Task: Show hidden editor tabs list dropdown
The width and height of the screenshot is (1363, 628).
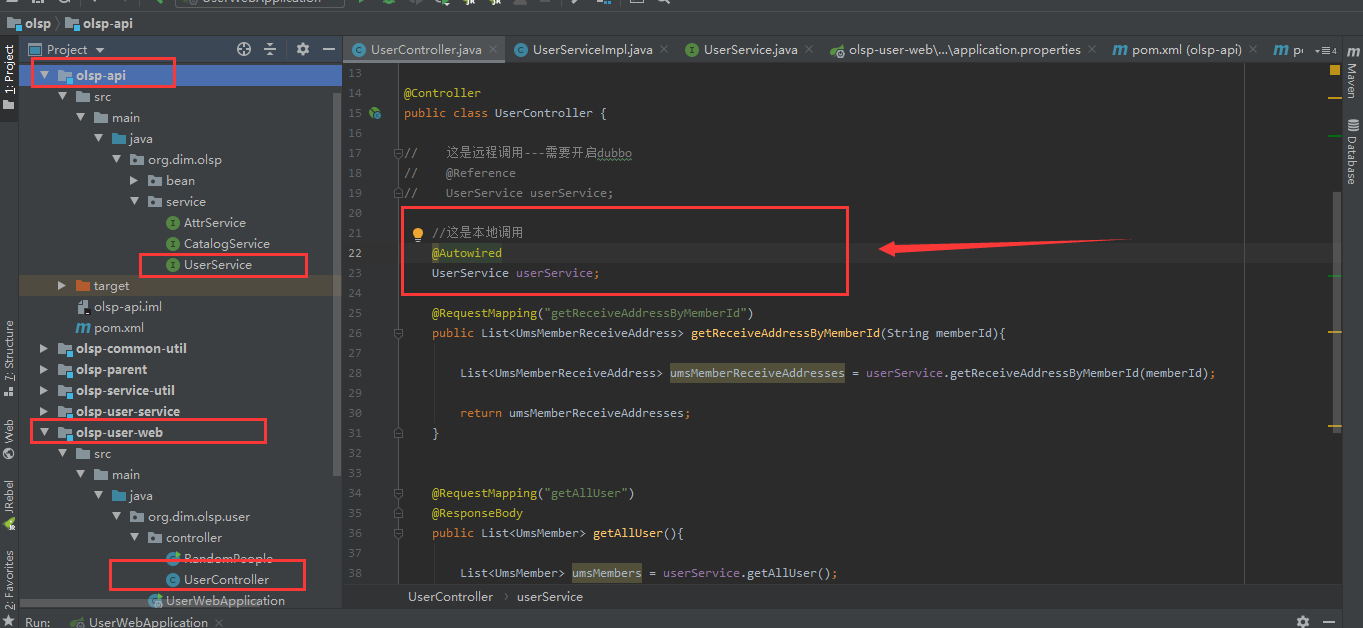Action: (x=1327, y=50)
